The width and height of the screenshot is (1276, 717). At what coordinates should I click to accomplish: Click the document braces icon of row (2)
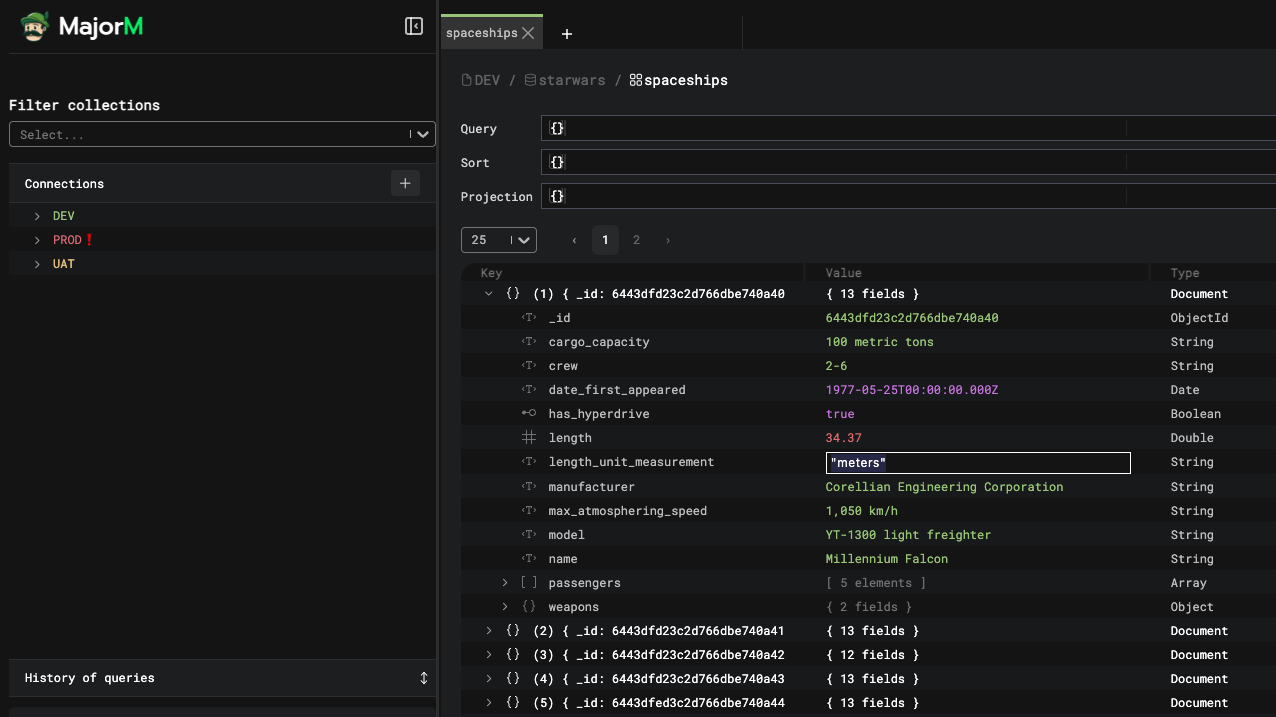513,631
